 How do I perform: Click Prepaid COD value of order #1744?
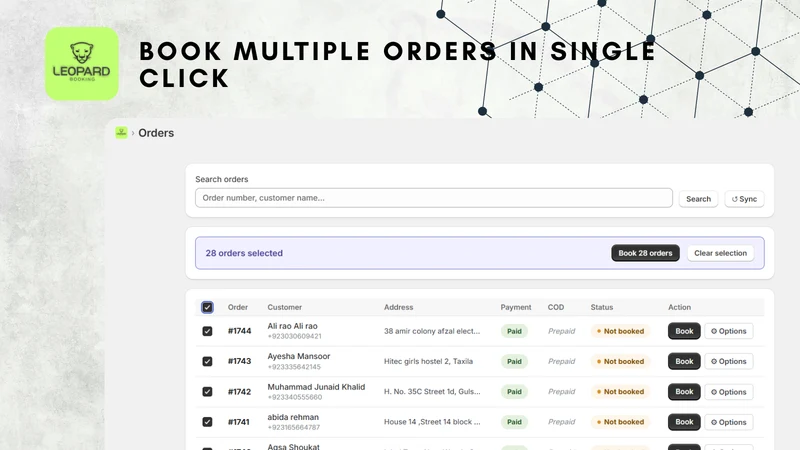pyautogui.click(x=561, y=331)
